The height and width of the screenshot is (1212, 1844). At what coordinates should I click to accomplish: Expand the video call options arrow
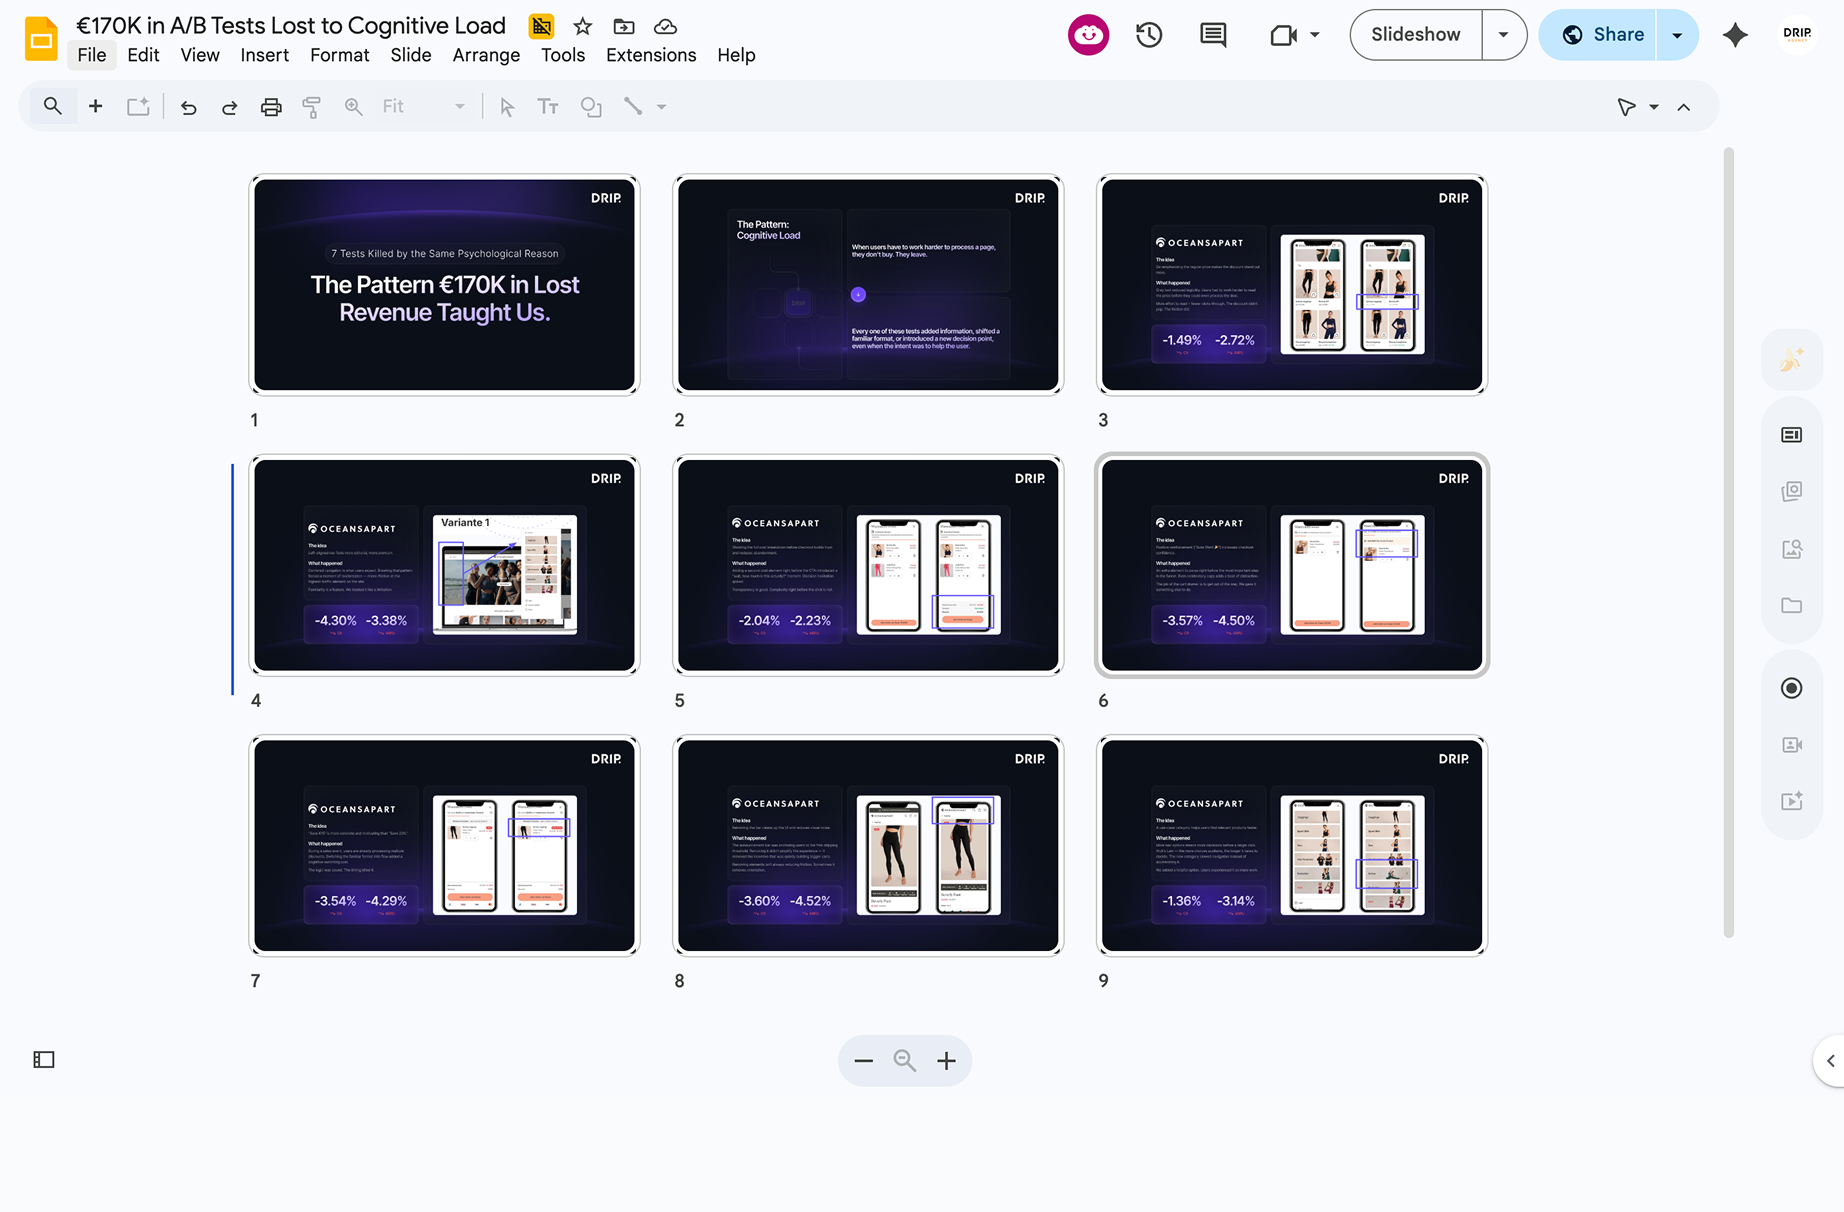coord(1315,35)
